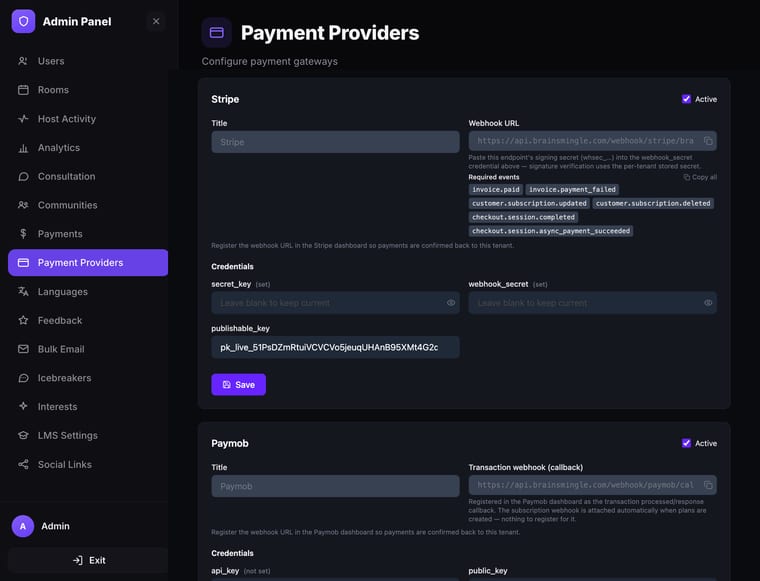Click the Communities people icon
Screen dimensions: 760x581
pyautogui.click(x=23, y=205)
